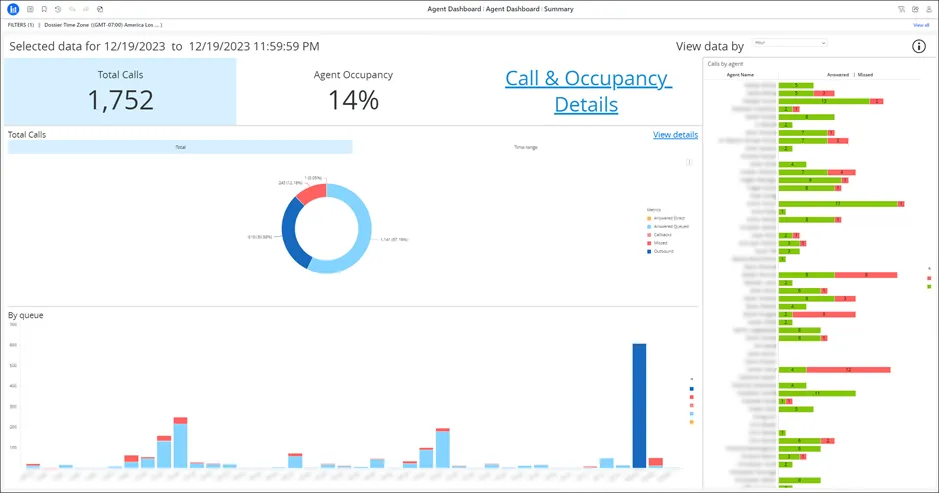Click the redo arrow icon
Viewport: 939px width, 493px height.
86,10
